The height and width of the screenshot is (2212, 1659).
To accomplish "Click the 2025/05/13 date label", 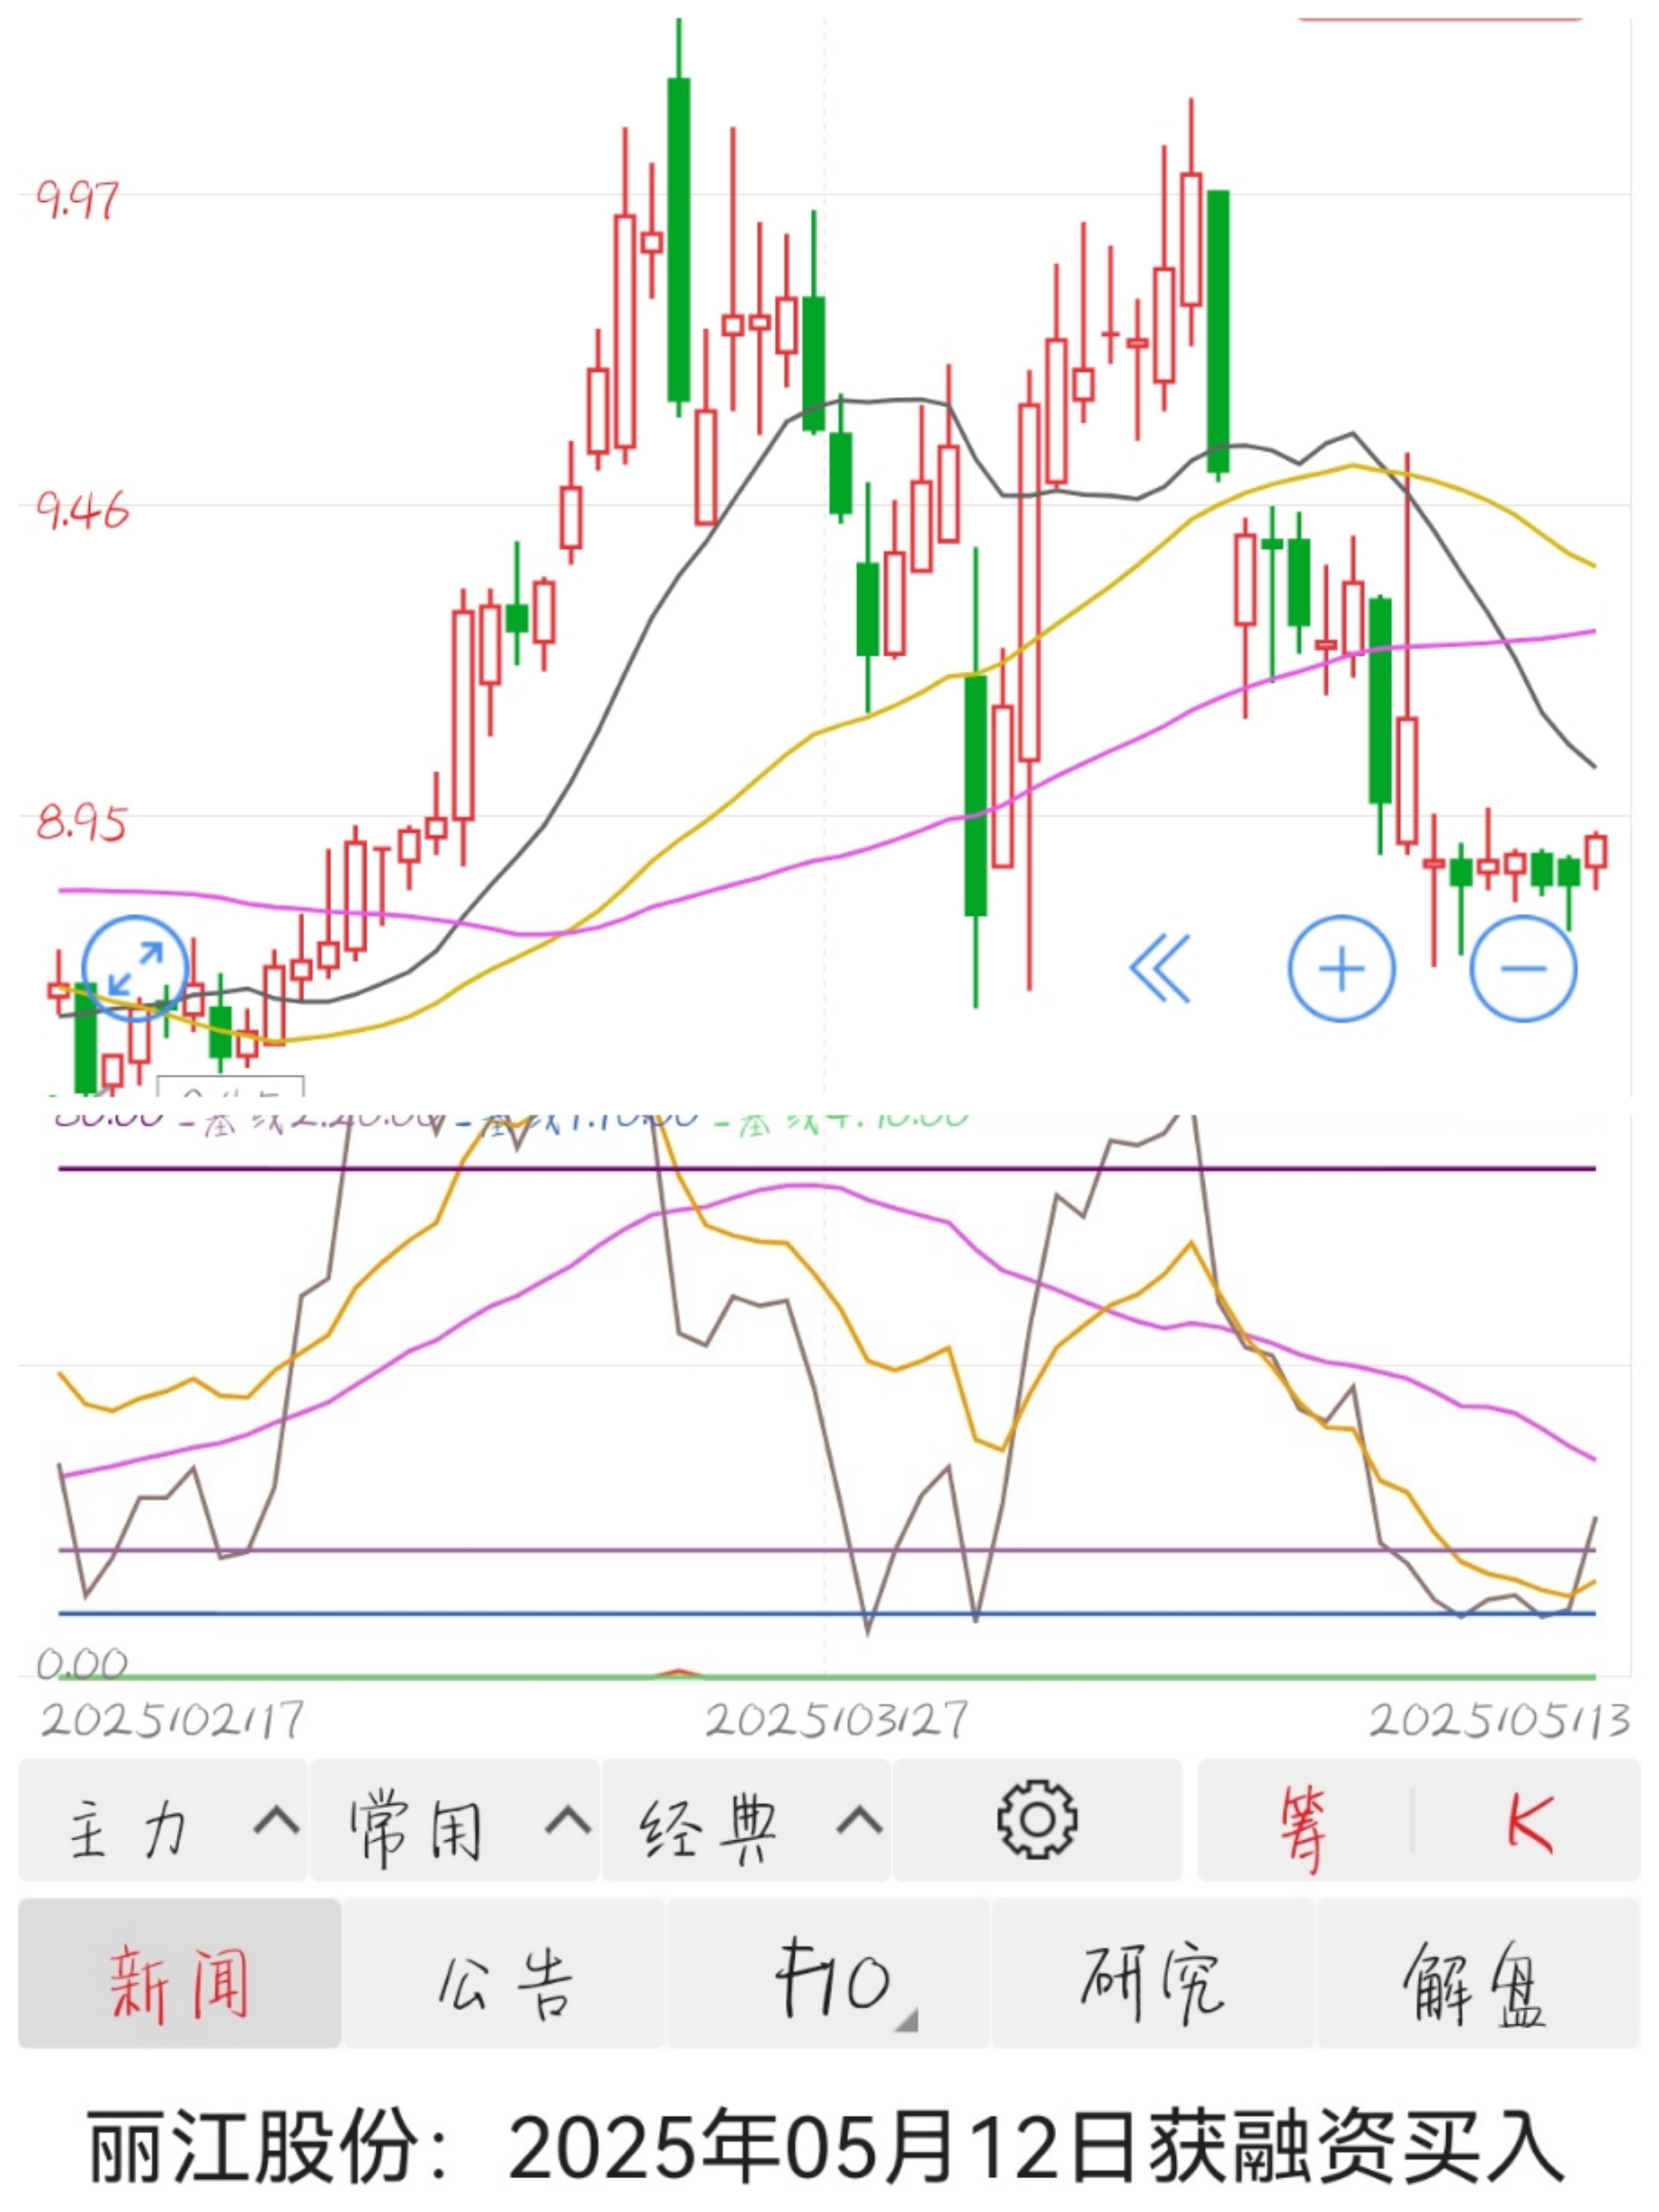I will click(x=1499, y=1720).
